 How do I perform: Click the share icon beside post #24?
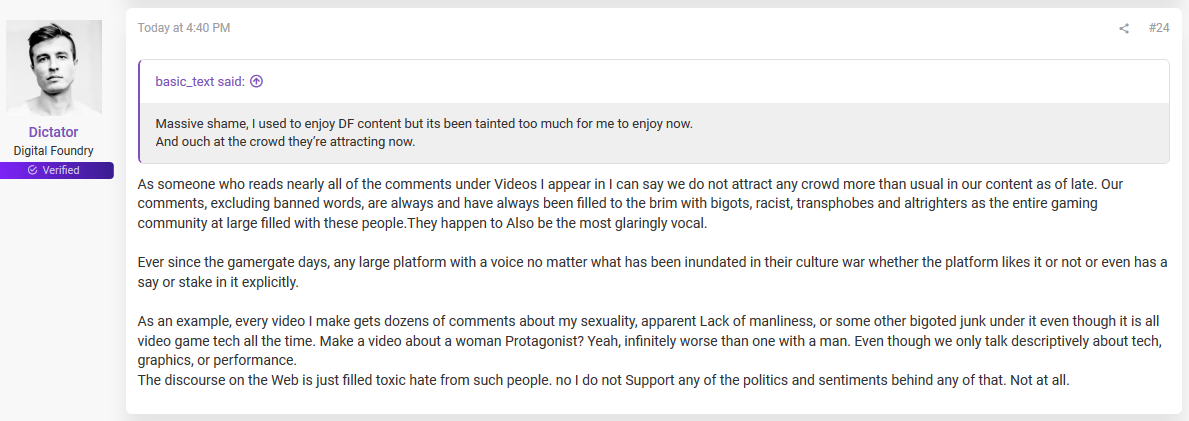coord(1124,29)
